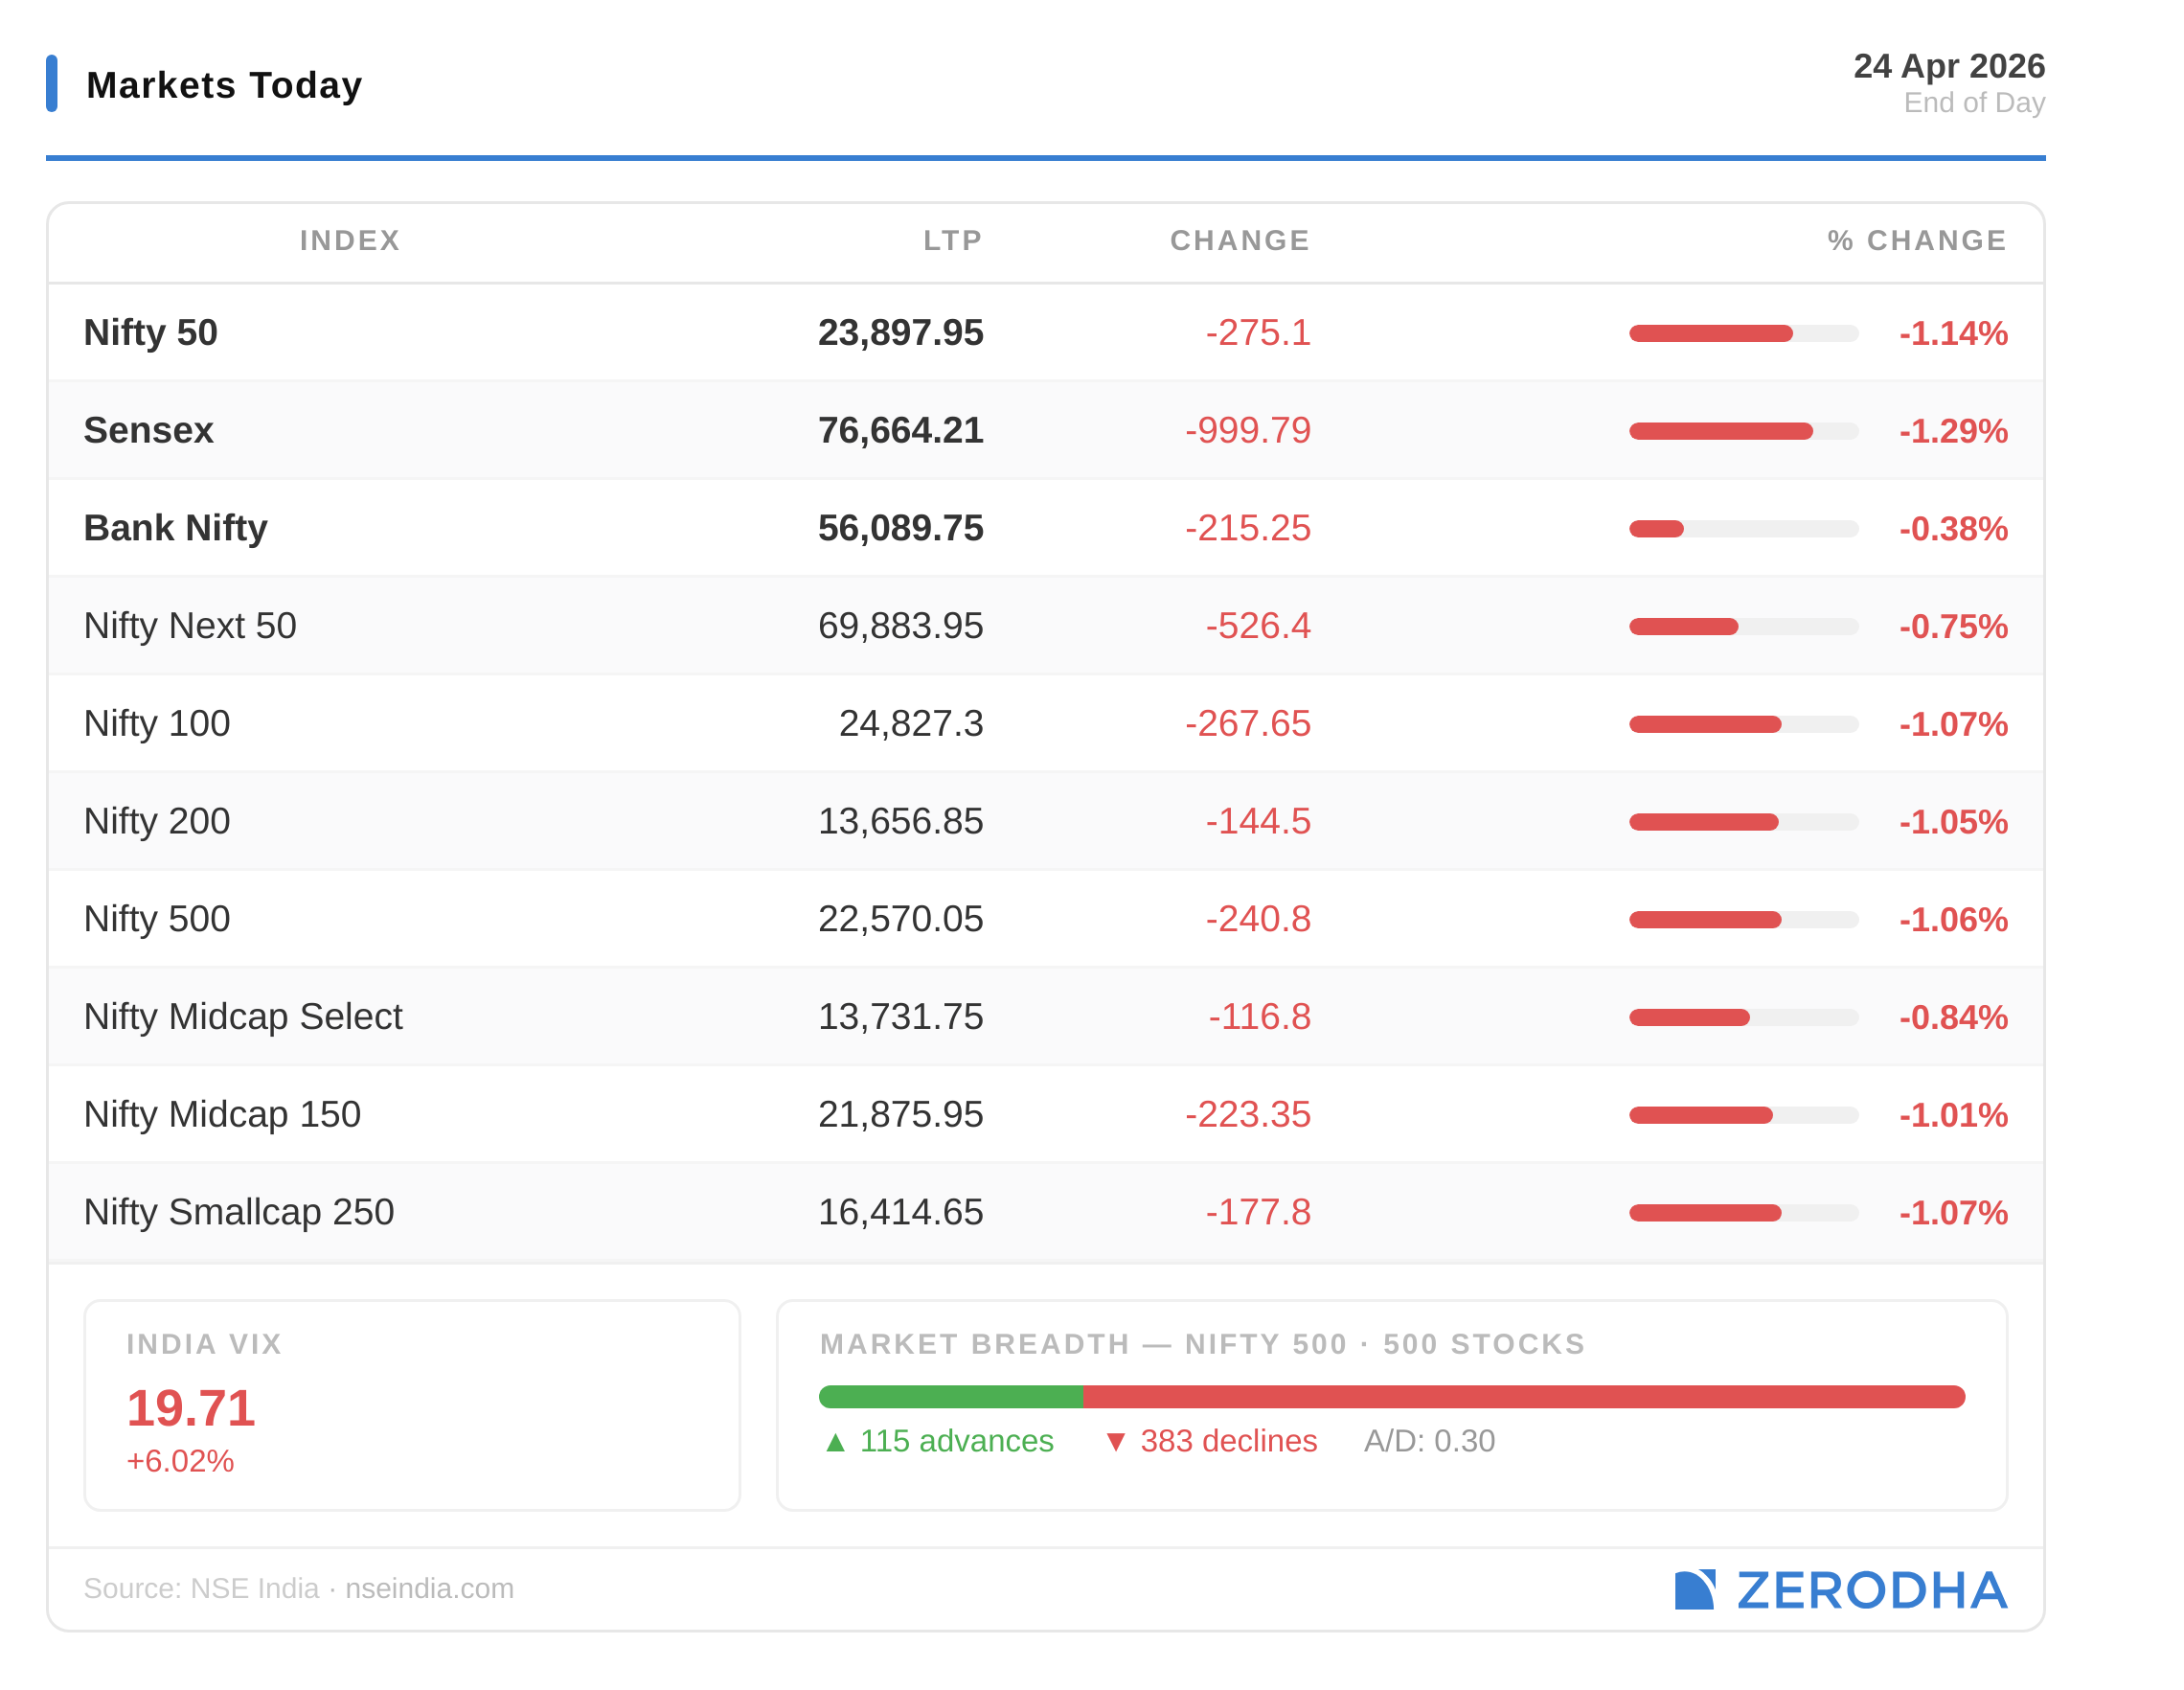Sort by % CHANGE column header

pos(1916,240)
